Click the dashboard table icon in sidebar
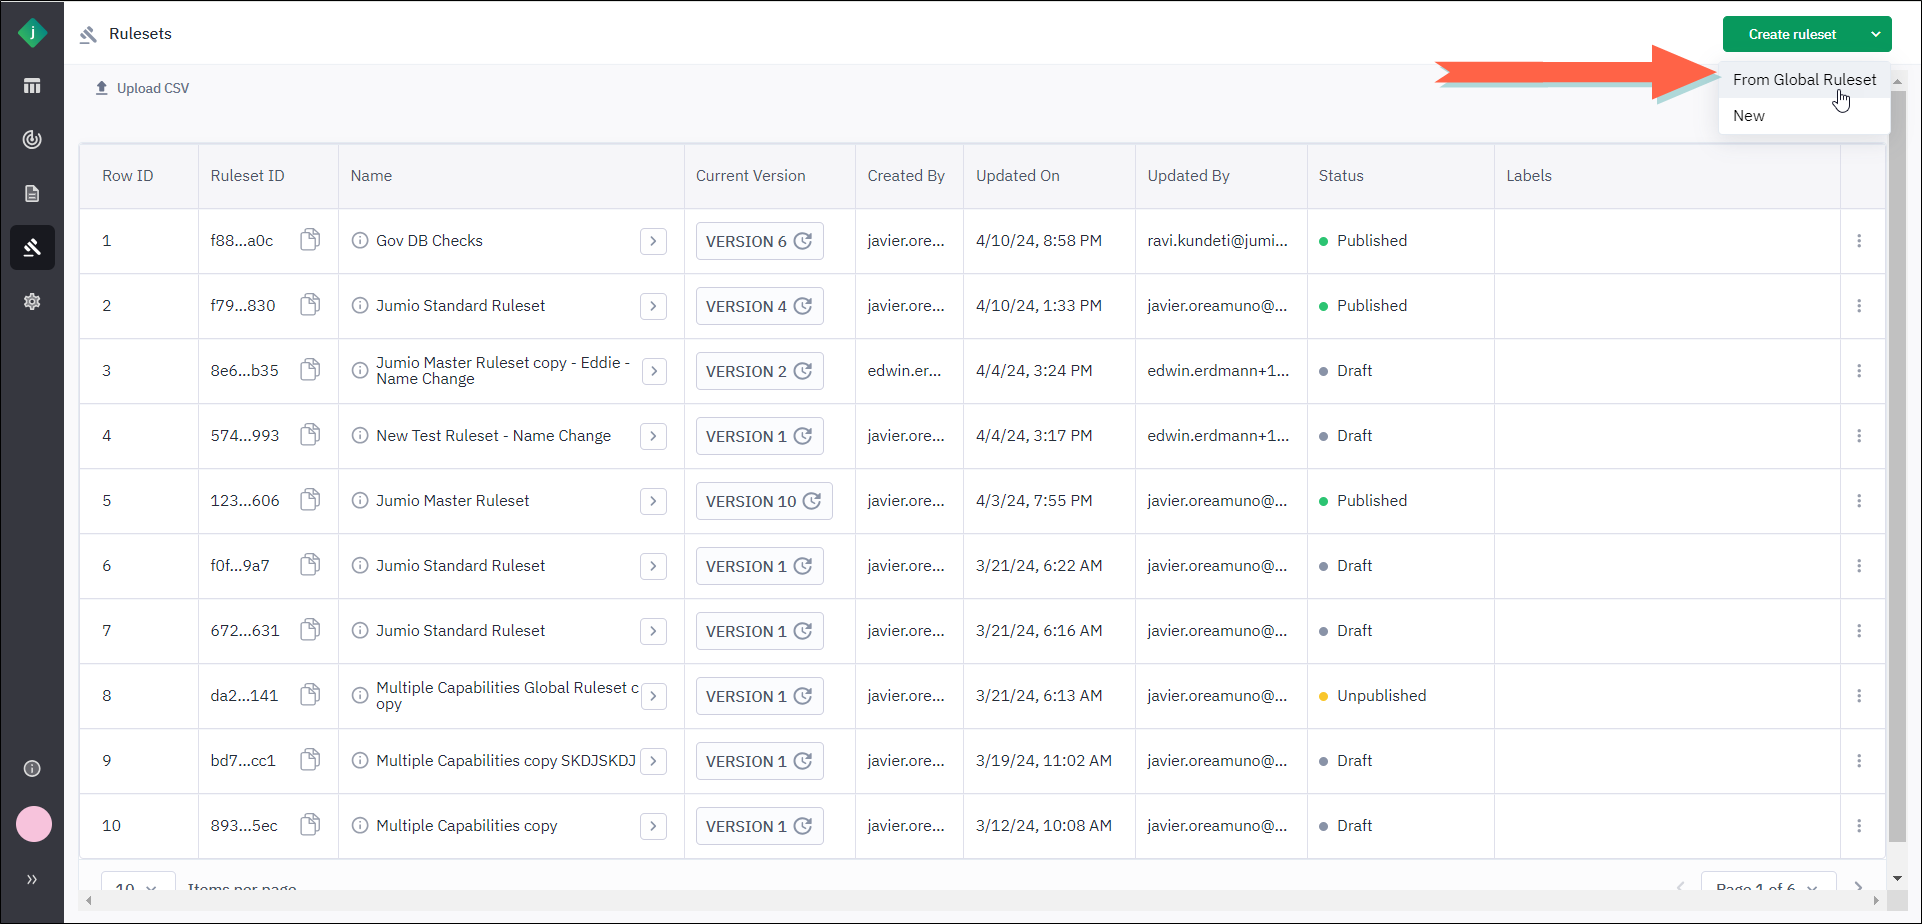 [x=32, y=86]
